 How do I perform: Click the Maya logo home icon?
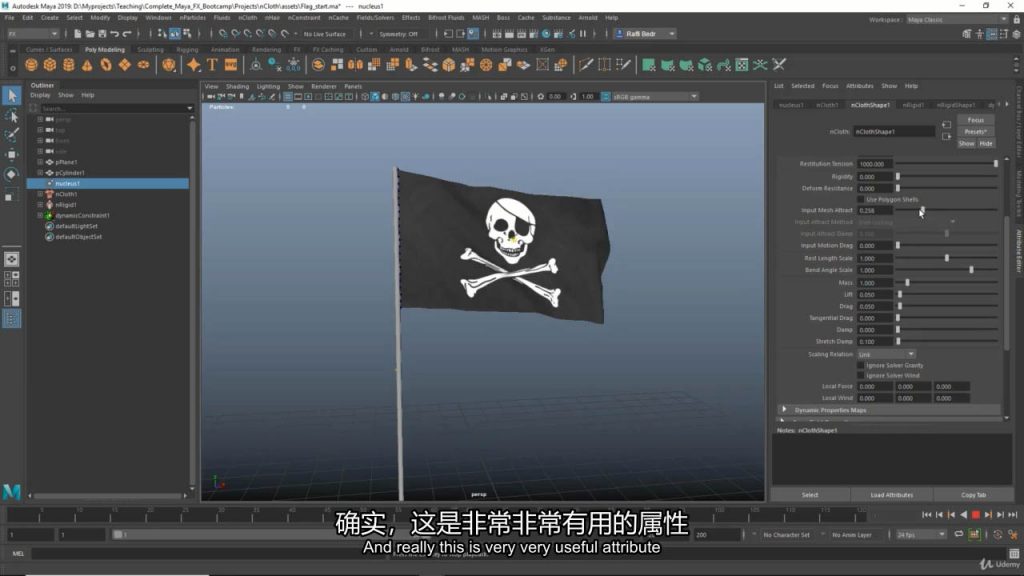click(12, 491)
